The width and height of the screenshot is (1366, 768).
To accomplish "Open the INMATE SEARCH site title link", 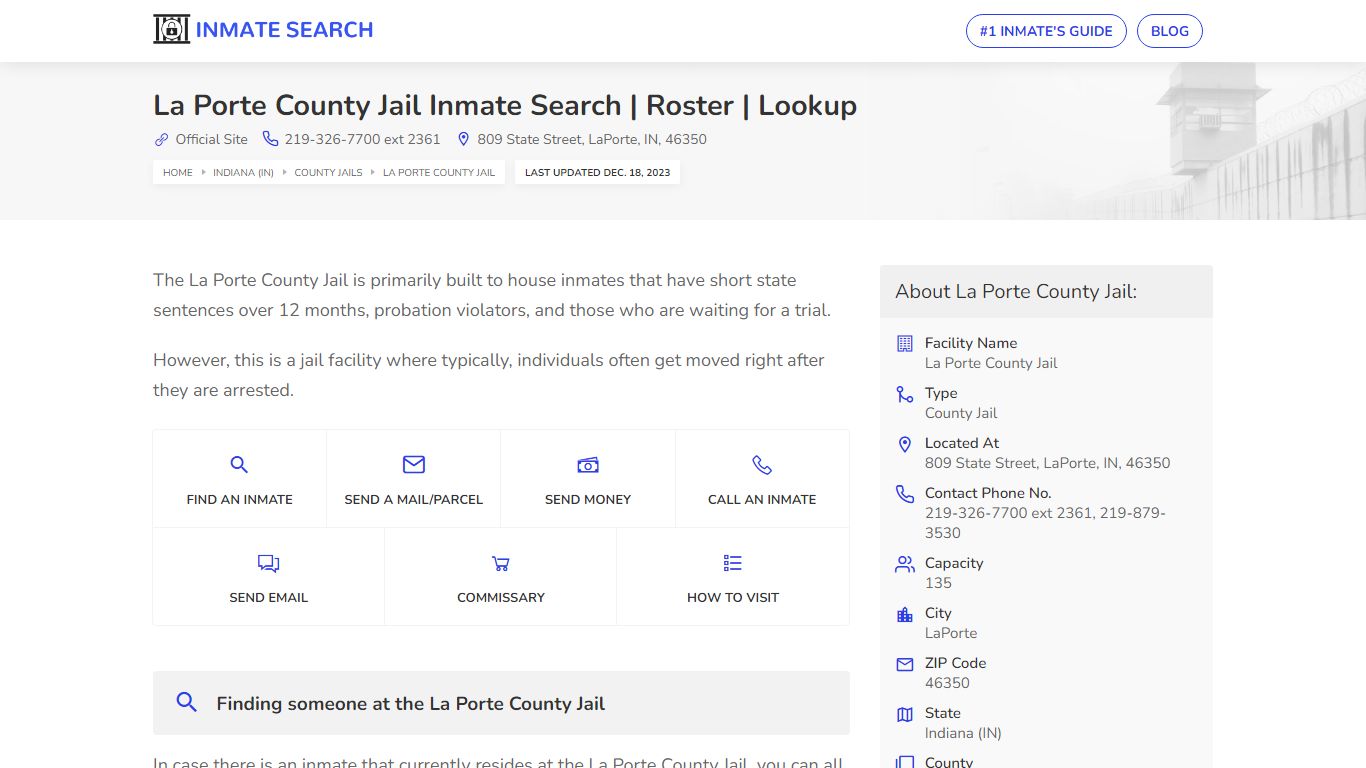I will coord(284,30).
